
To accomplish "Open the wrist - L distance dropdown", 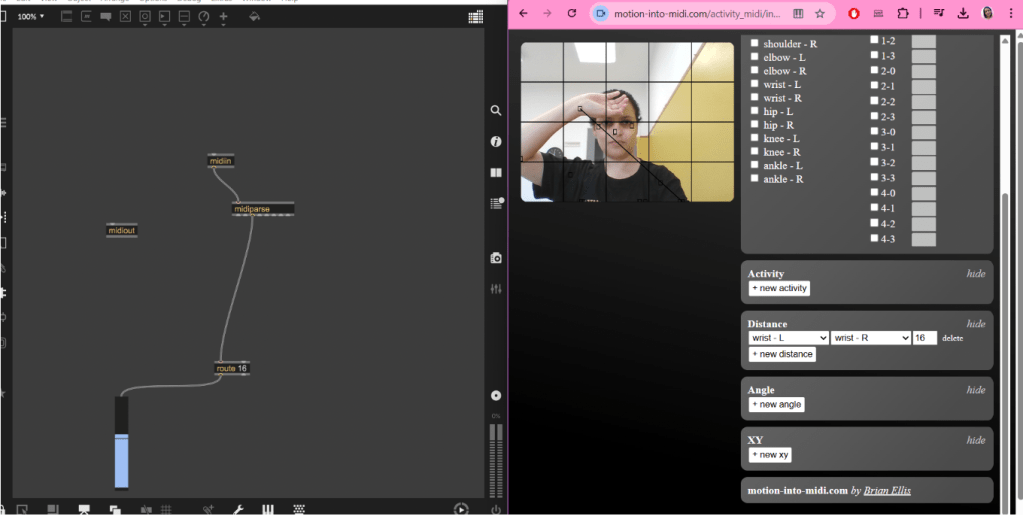I will 788,338.
